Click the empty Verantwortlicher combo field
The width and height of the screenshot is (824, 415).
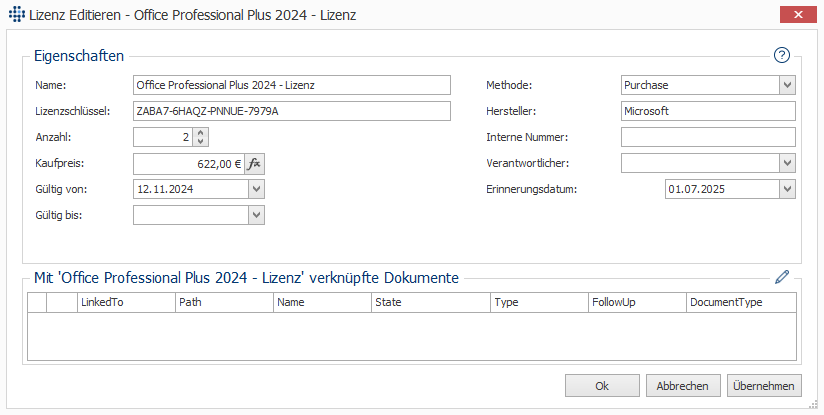tap(700, 163)
